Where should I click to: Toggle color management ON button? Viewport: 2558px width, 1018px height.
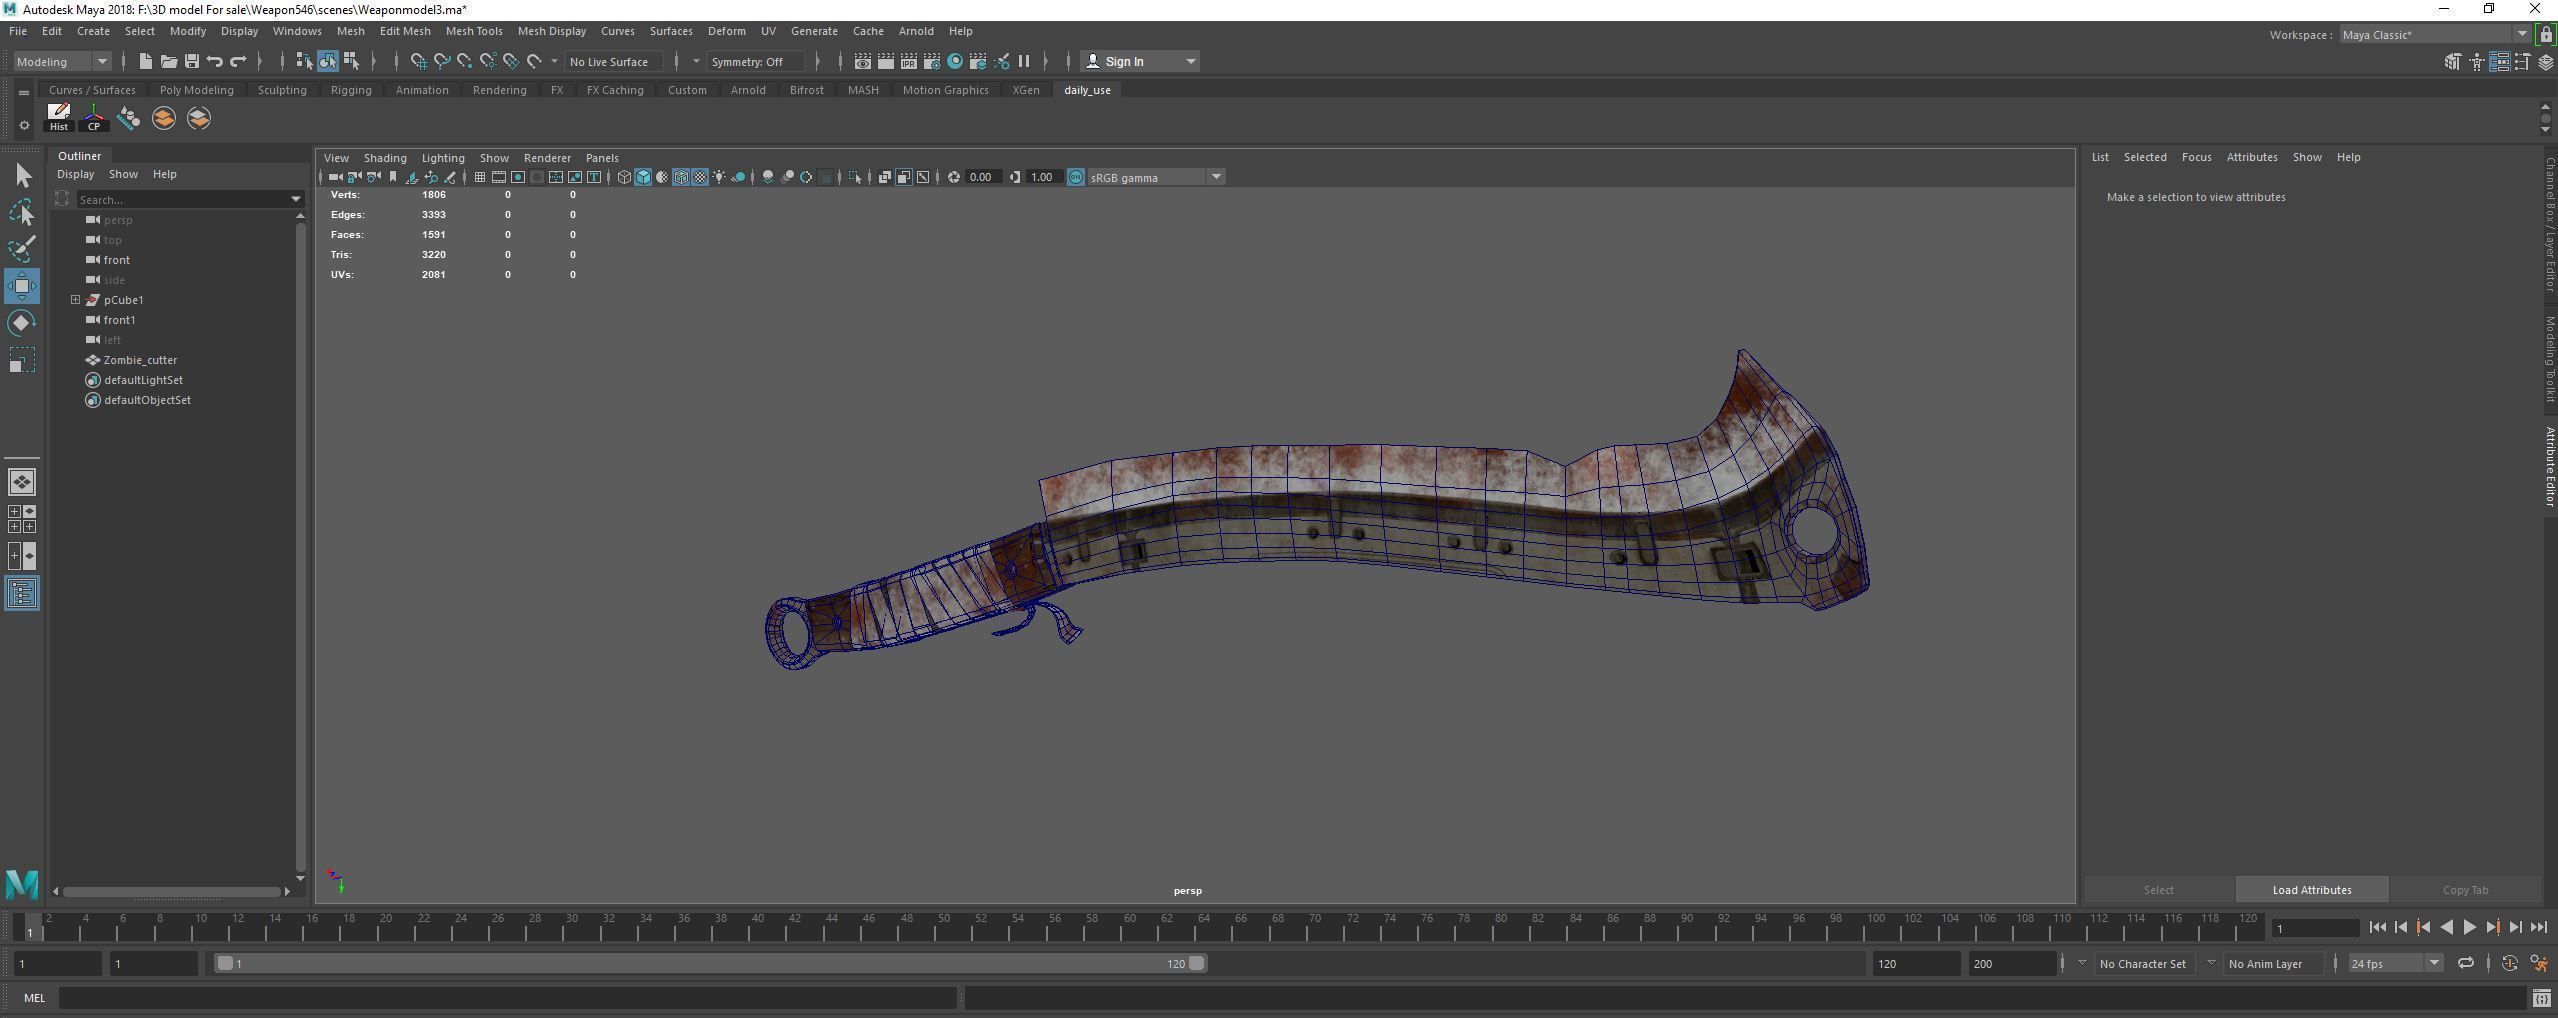pos(1076,177)
